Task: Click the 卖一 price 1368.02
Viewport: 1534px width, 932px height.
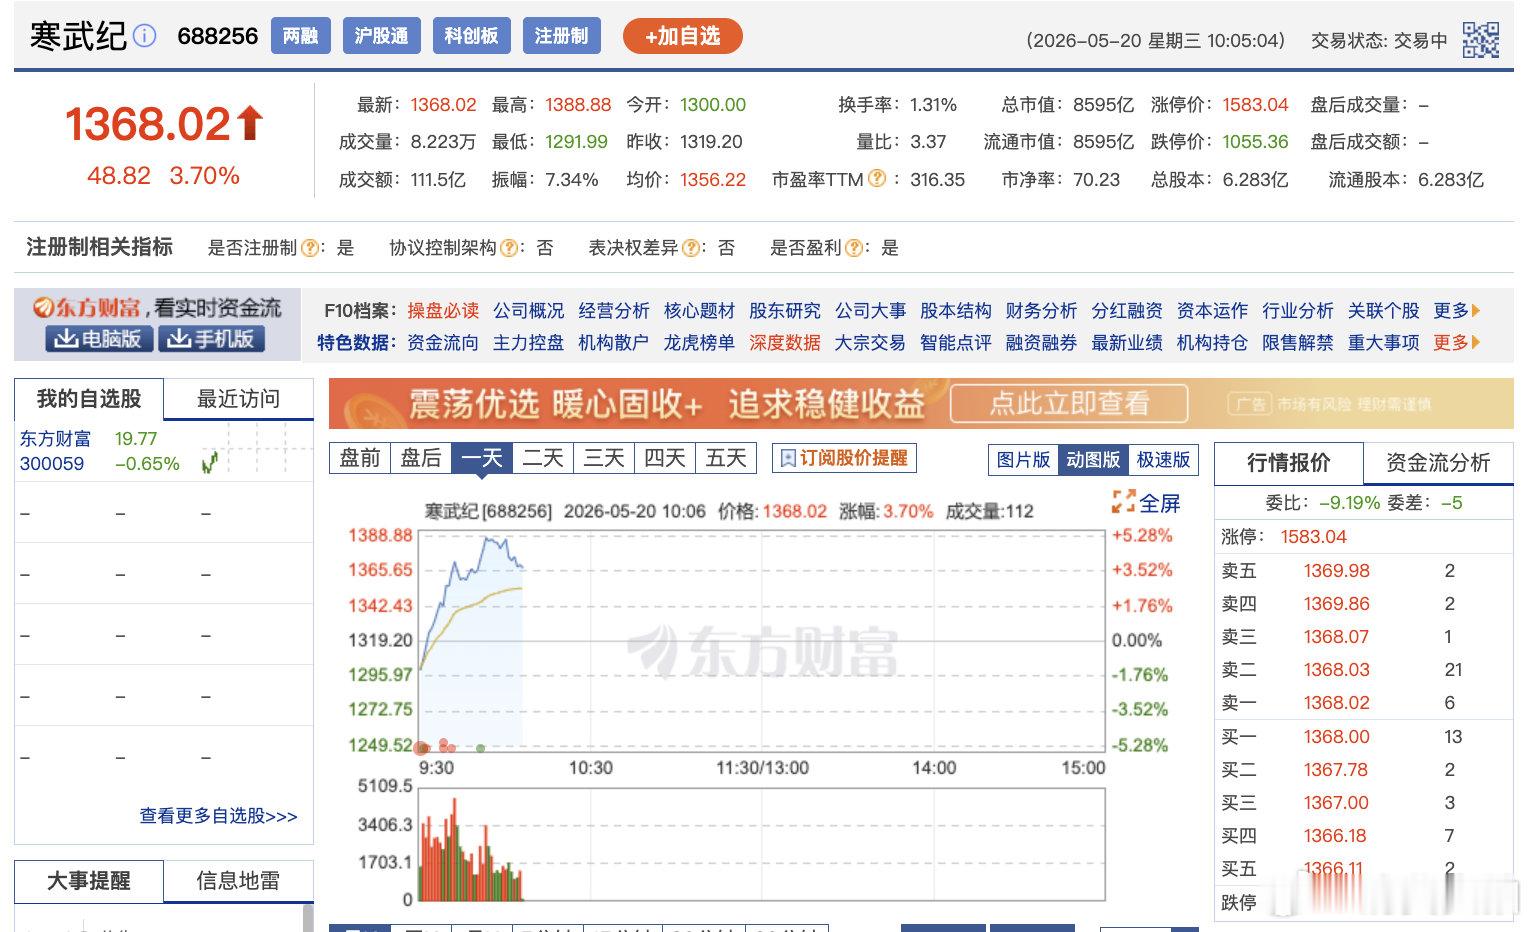Action: (x=1336, y=703)
